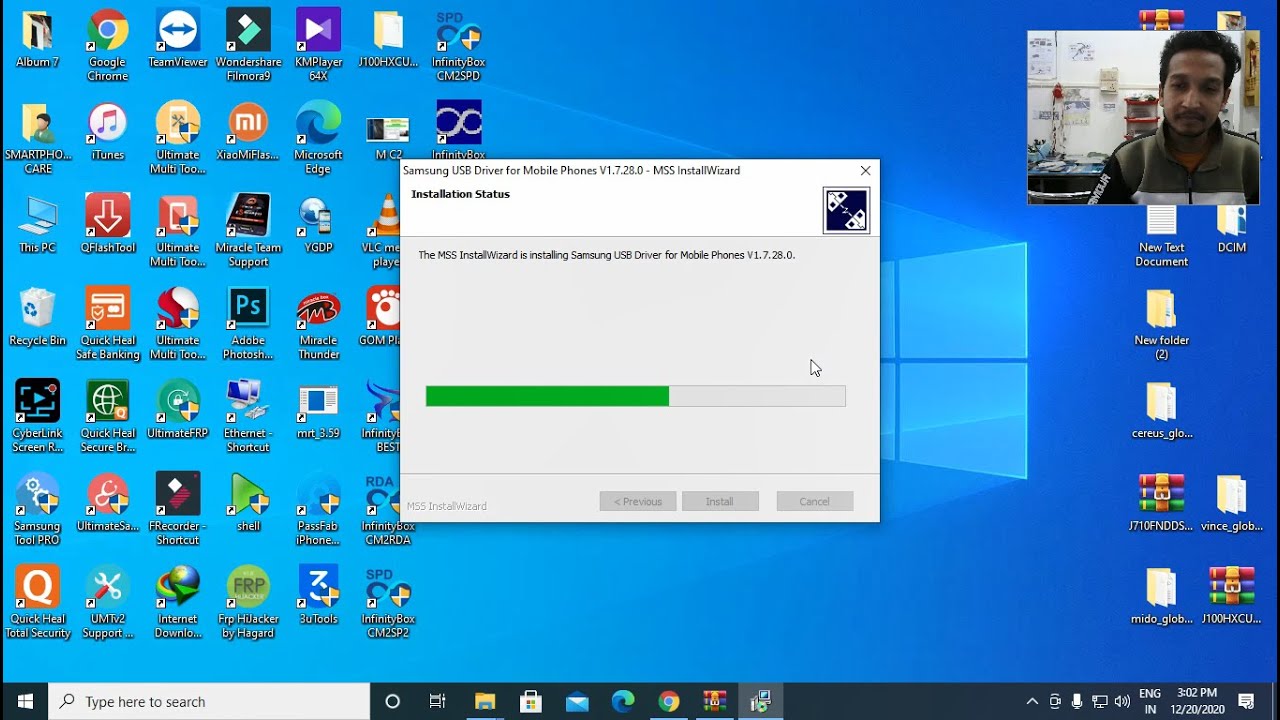Open the Mail app on the taskbar
Screen dimensions: 1280x720
tap(577, 701)
